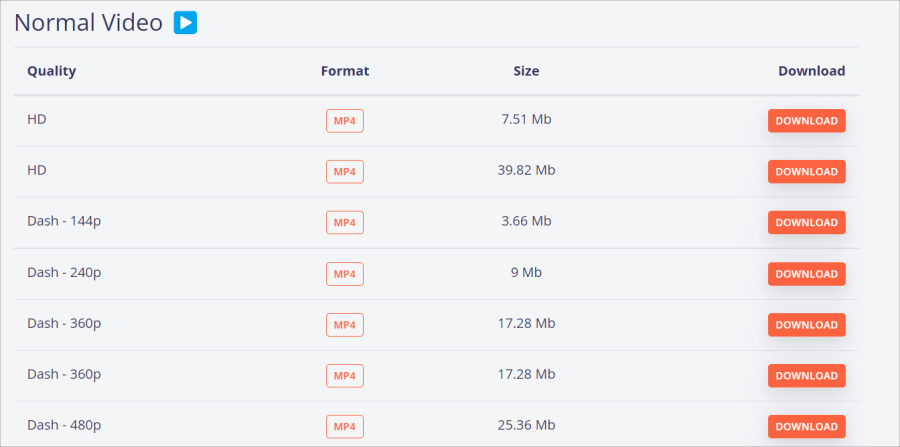Select the MP4 format tag on Dash - 240p row
This screenshot has width=900, height=447.
click(345, 274)
